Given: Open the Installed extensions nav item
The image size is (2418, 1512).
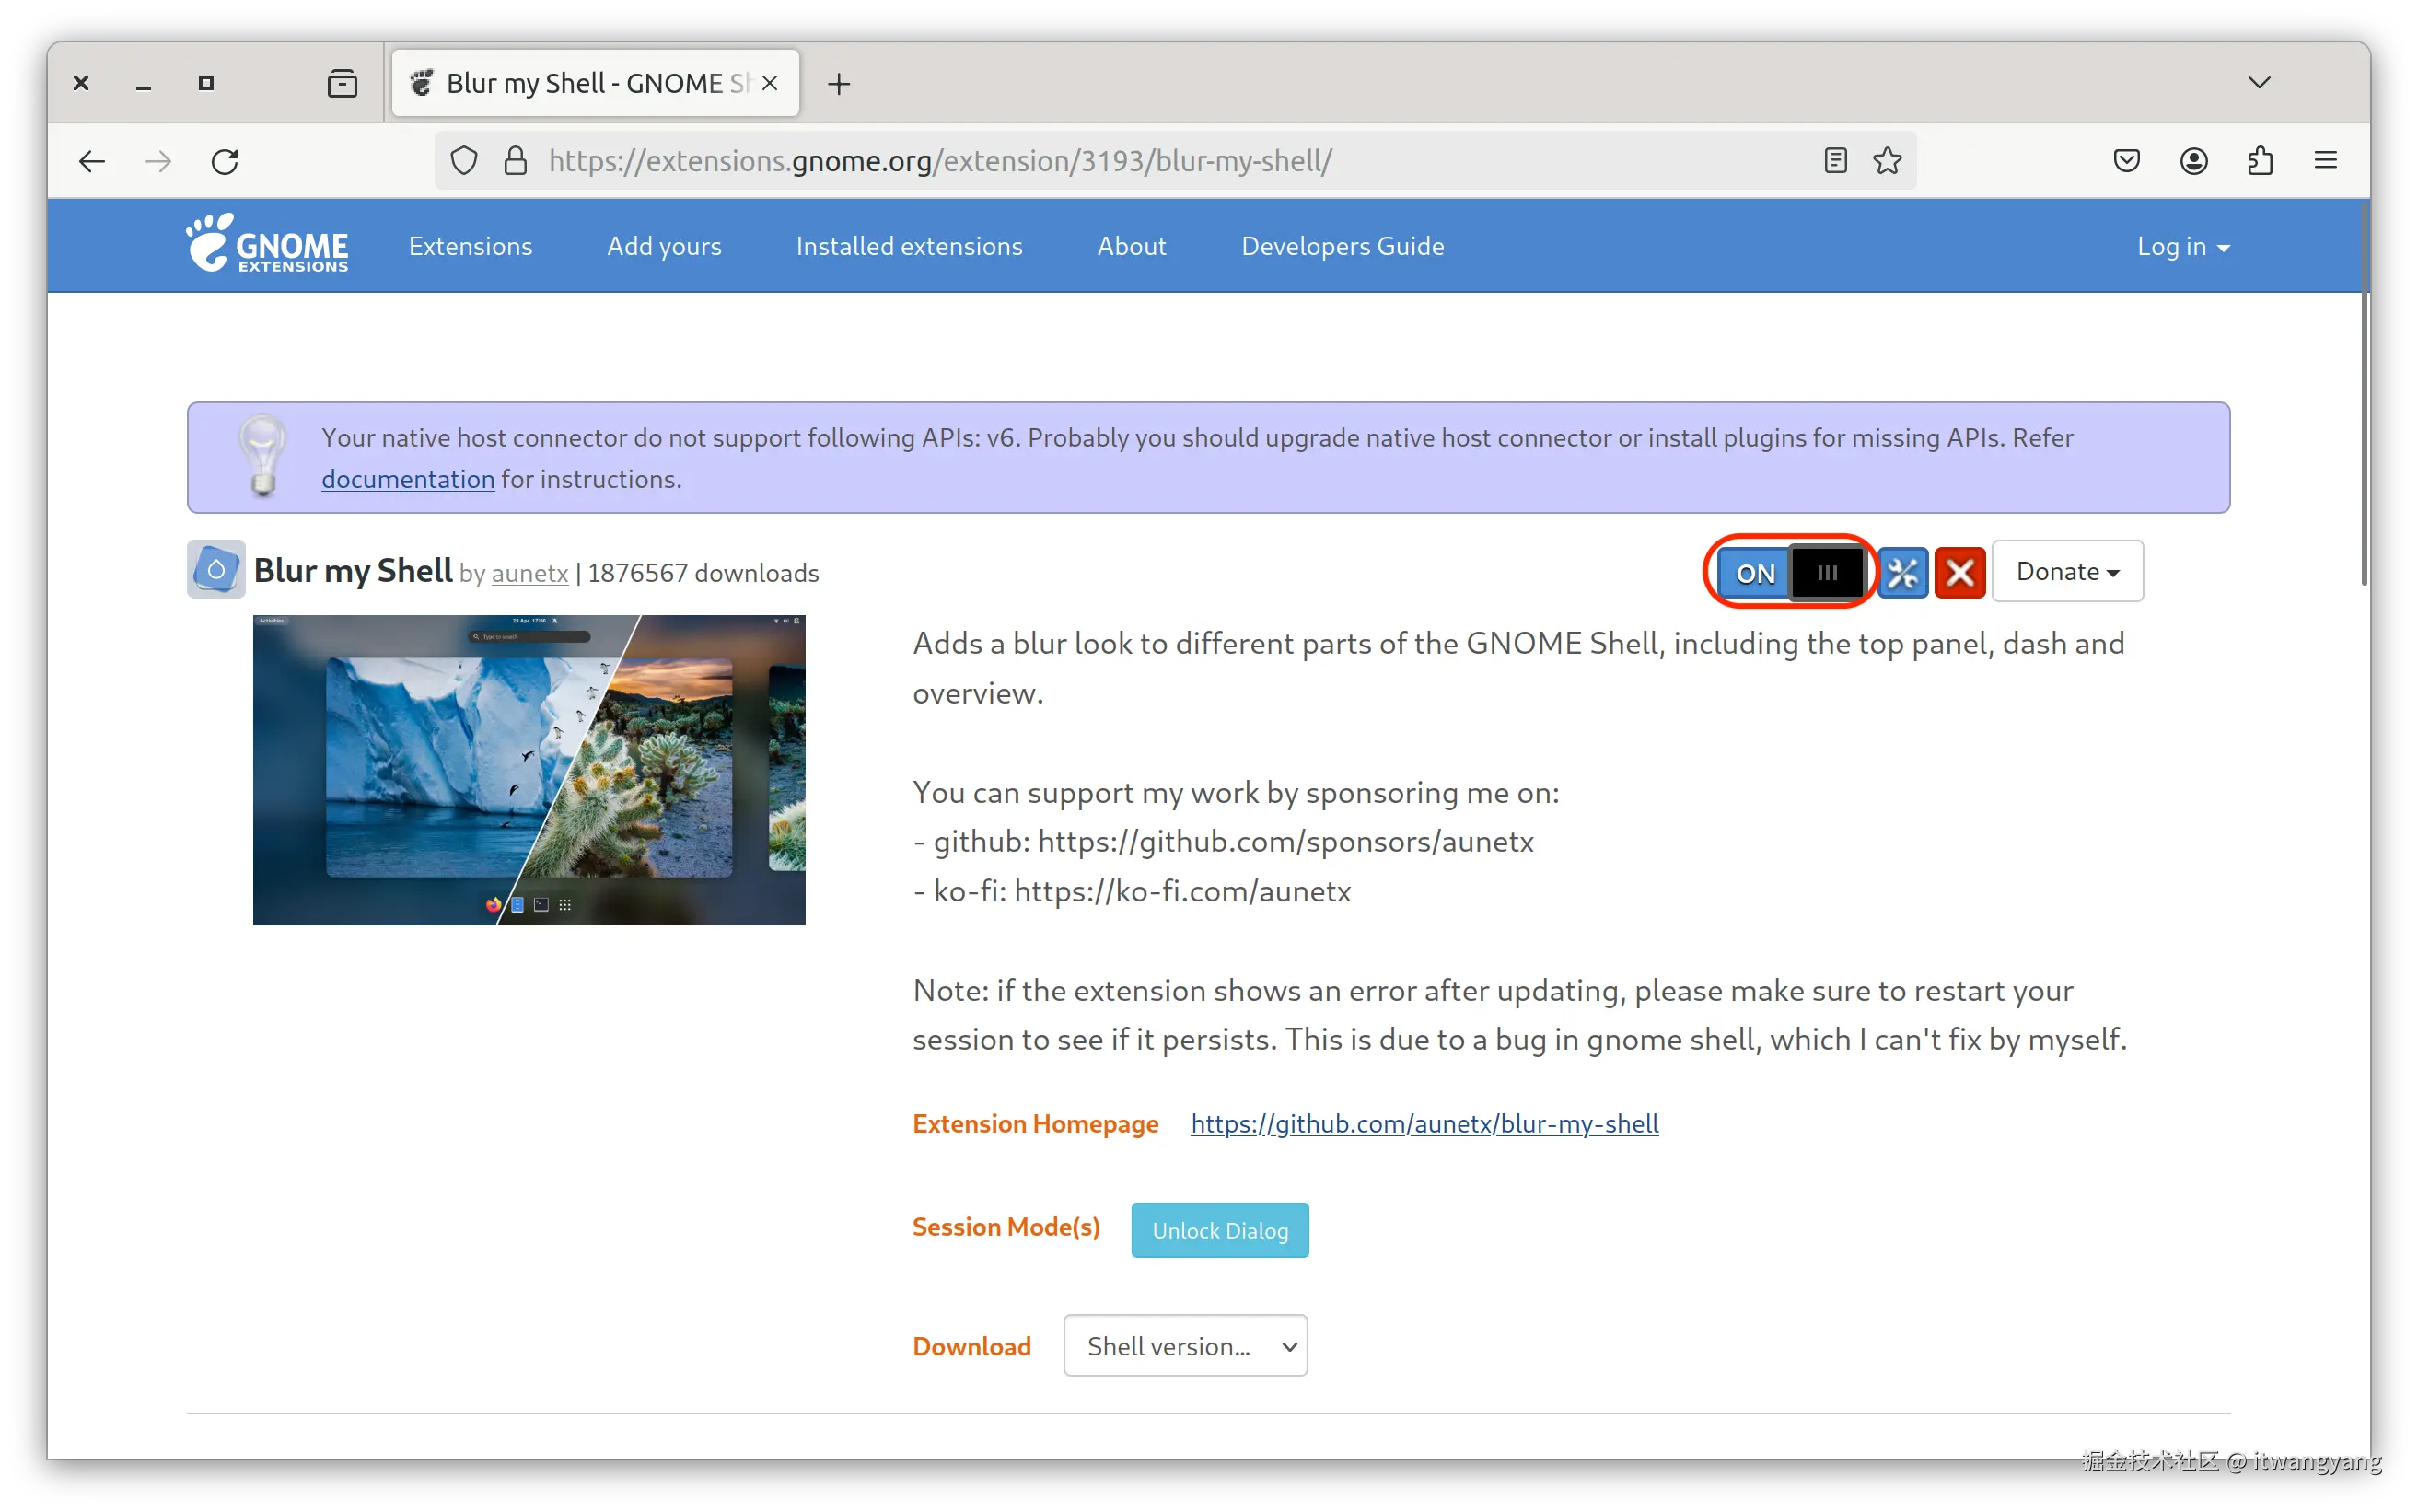Looking at the screenshot, I should (909, 247).
